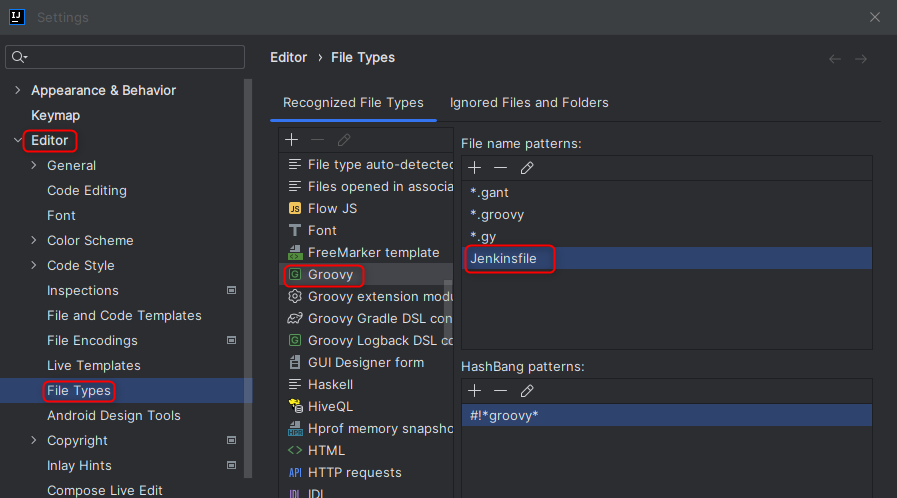The image size is (897, 498).
Task: Switch to Recognized File Types tab
Action: [x=353, y=103]
